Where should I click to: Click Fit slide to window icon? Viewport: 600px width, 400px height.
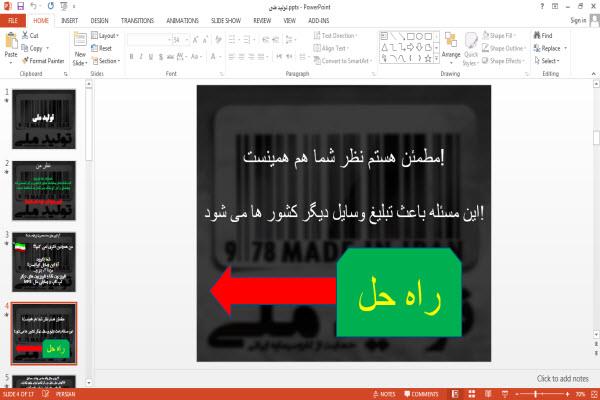coord(594,394)
